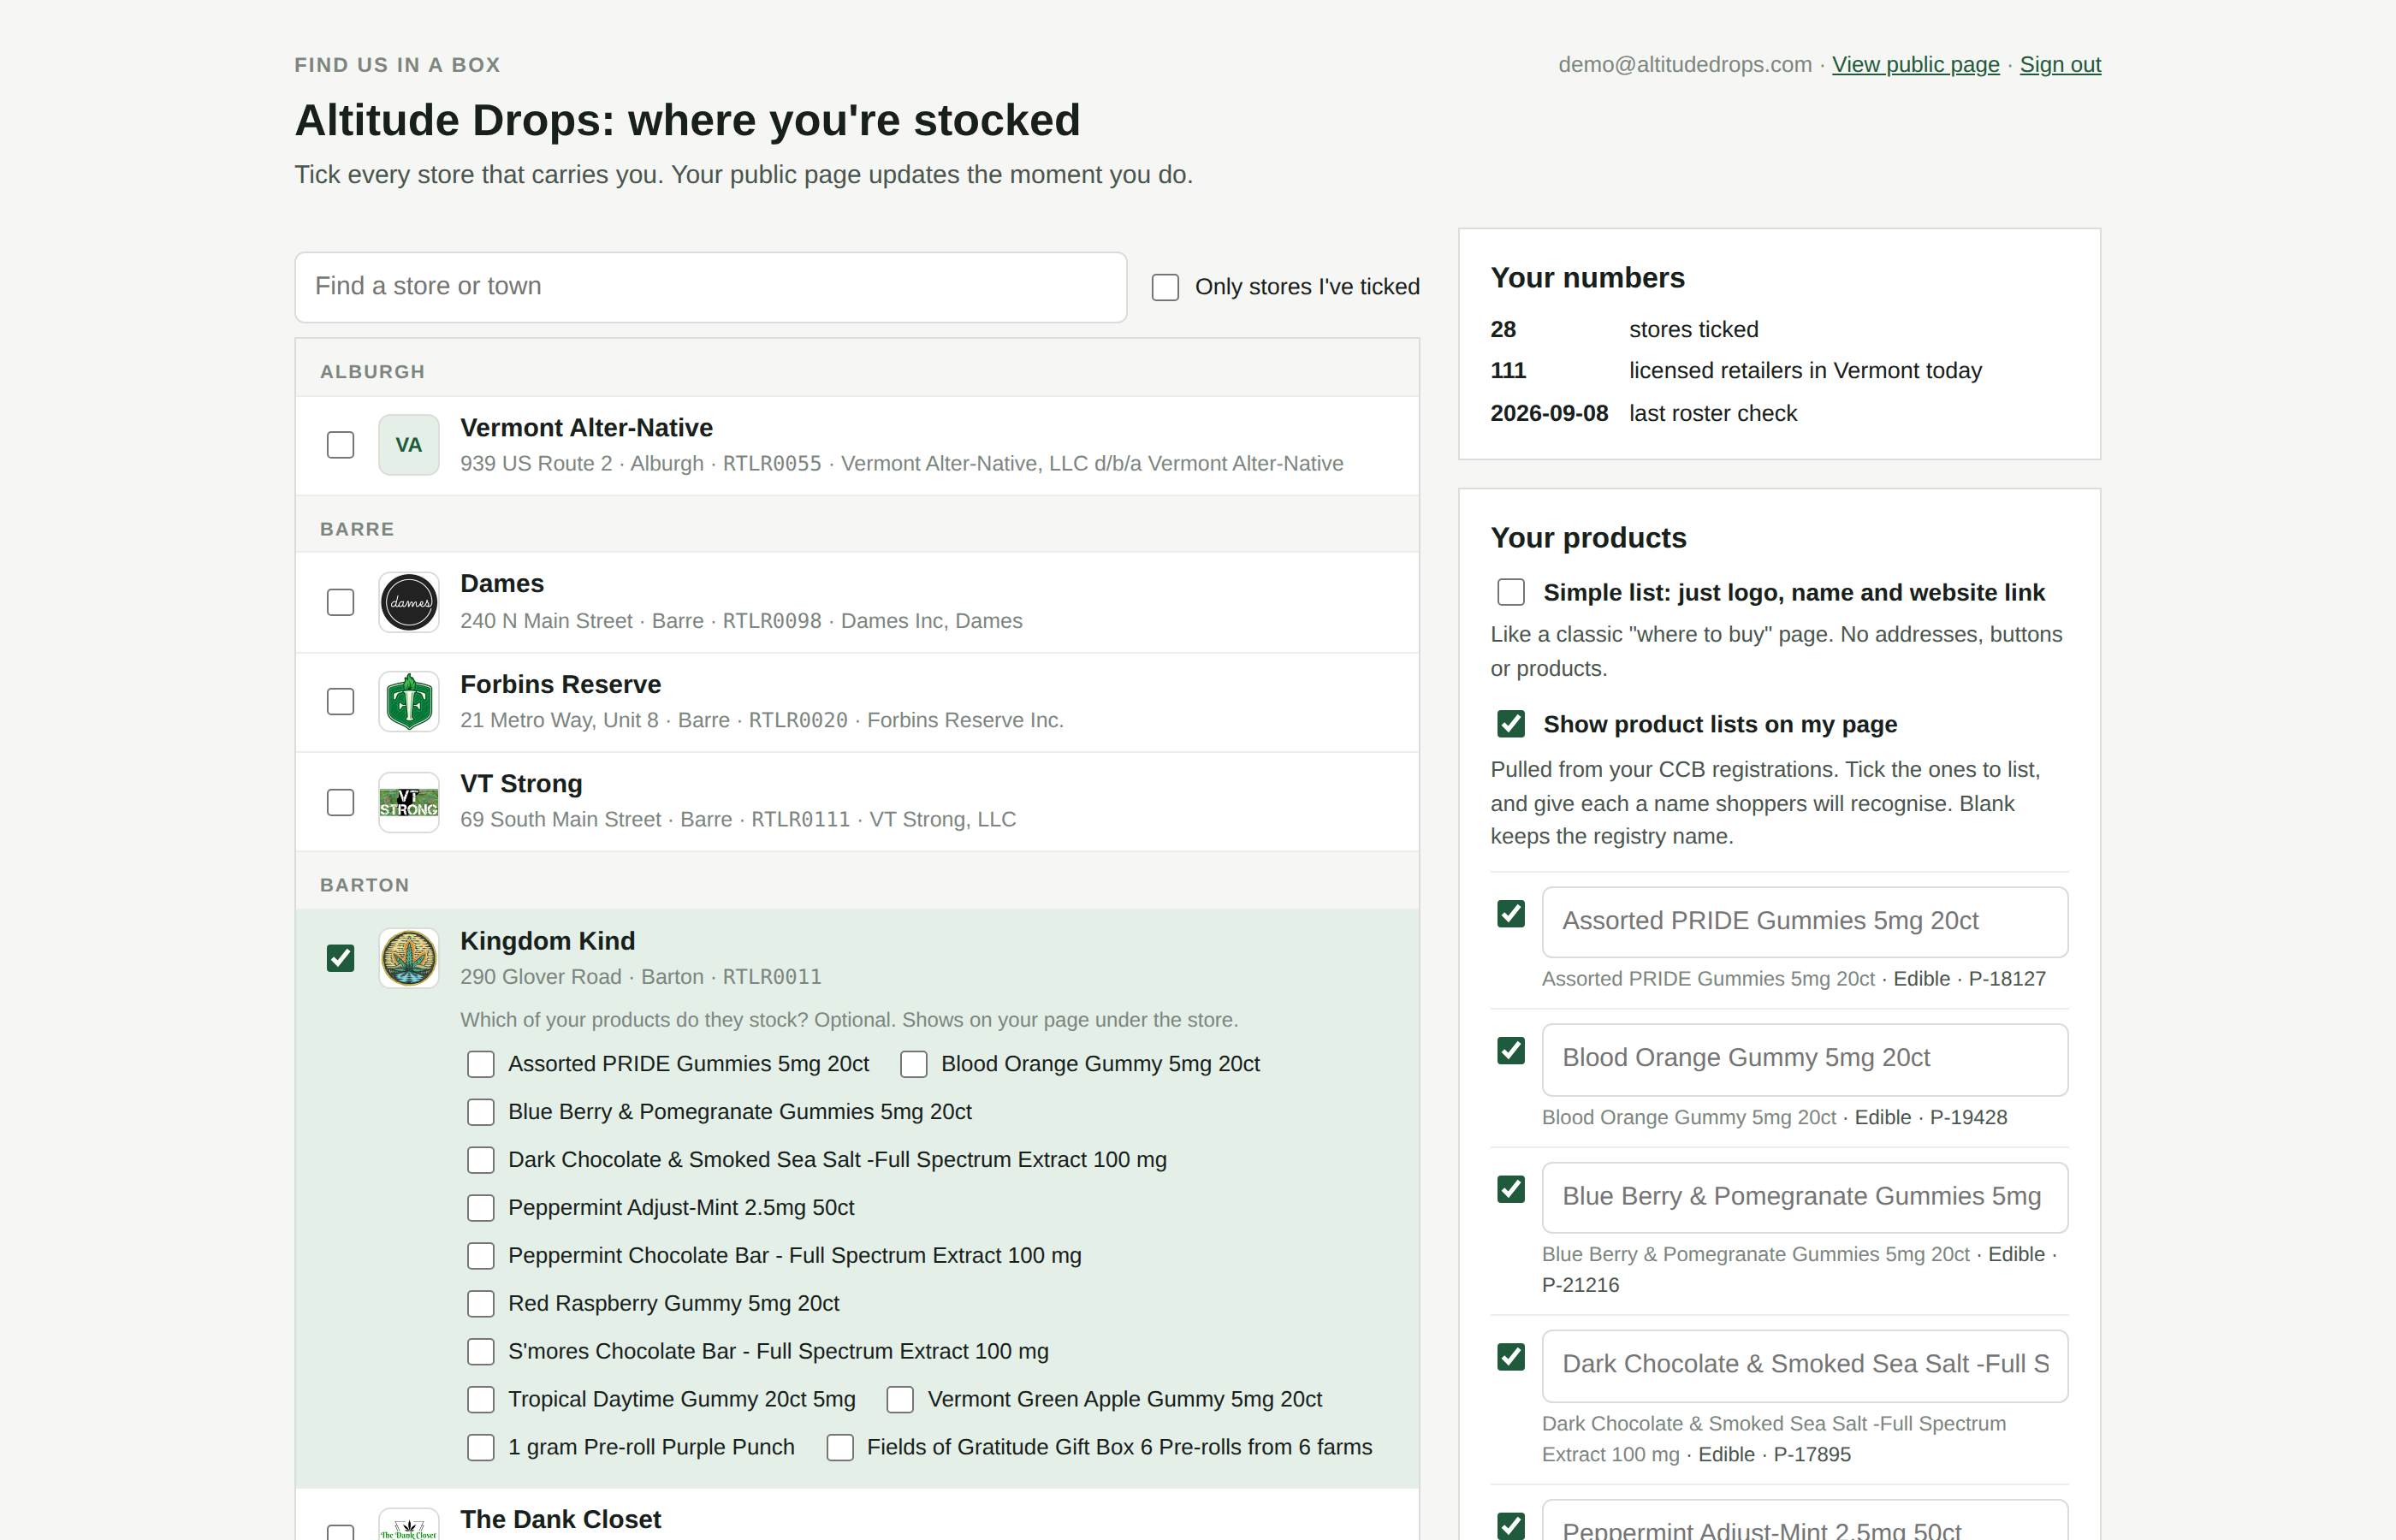Click the Forbins Reserve shield logo
The image size is (2396, 1540).
408,702
